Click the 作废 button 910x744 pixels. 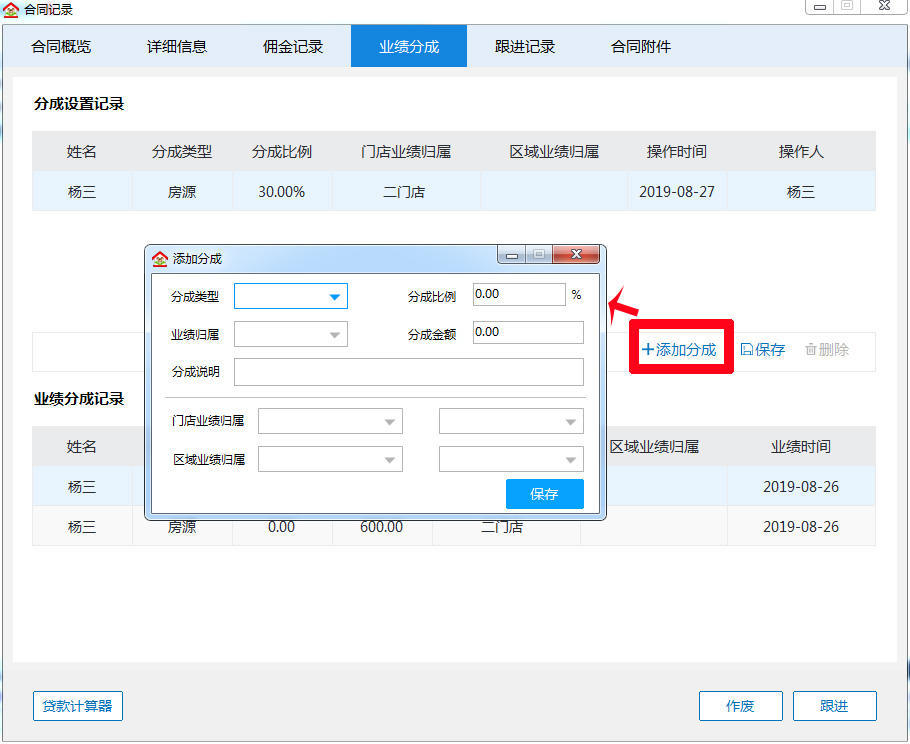click(740, 706)
